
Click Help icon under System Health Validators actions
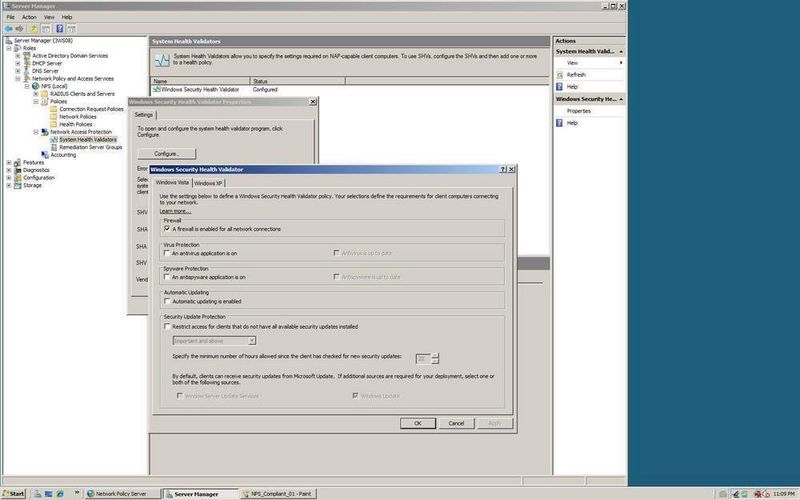point(560,87)
